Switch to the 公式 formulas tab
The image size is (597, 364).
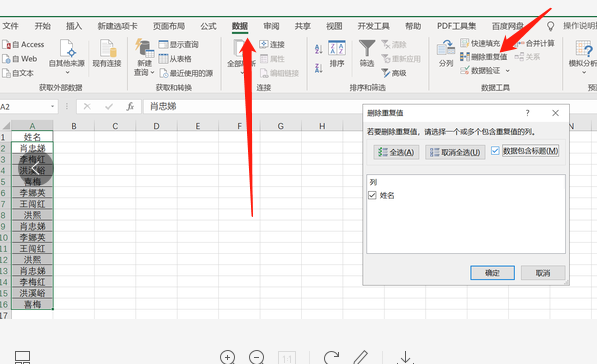(208, 26)
